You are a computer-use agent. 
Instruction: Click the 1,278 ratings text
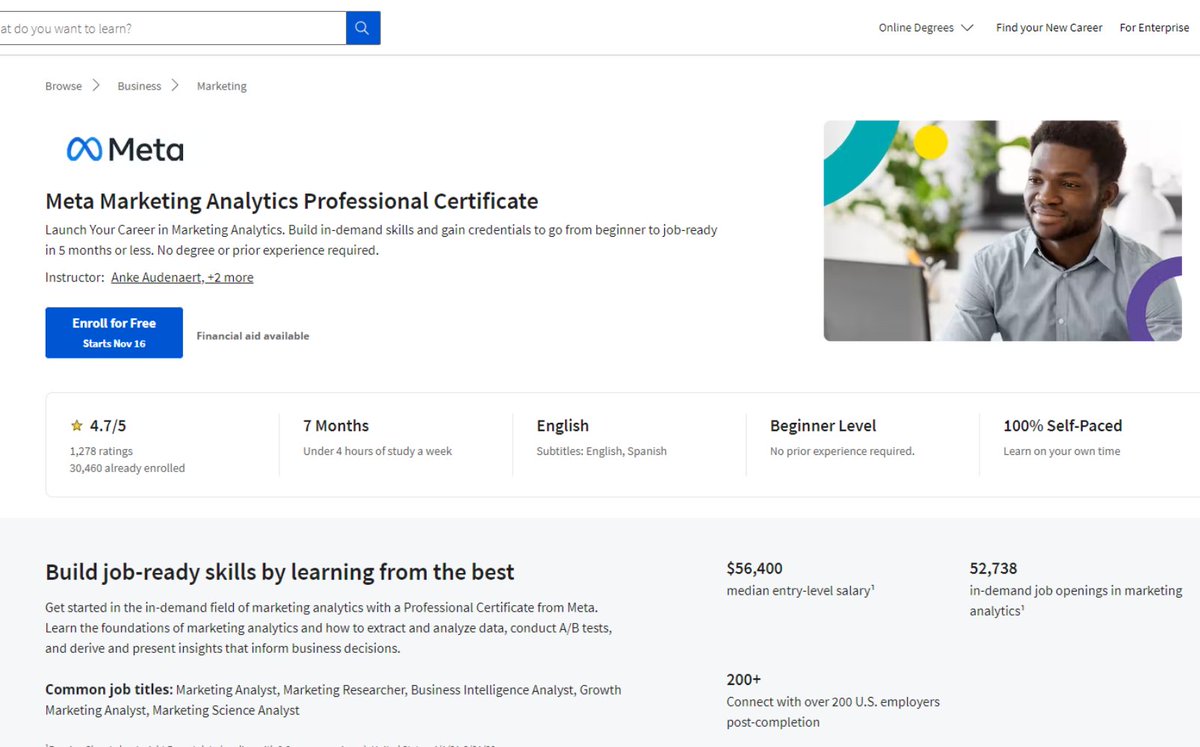click(x=101, y=451)
